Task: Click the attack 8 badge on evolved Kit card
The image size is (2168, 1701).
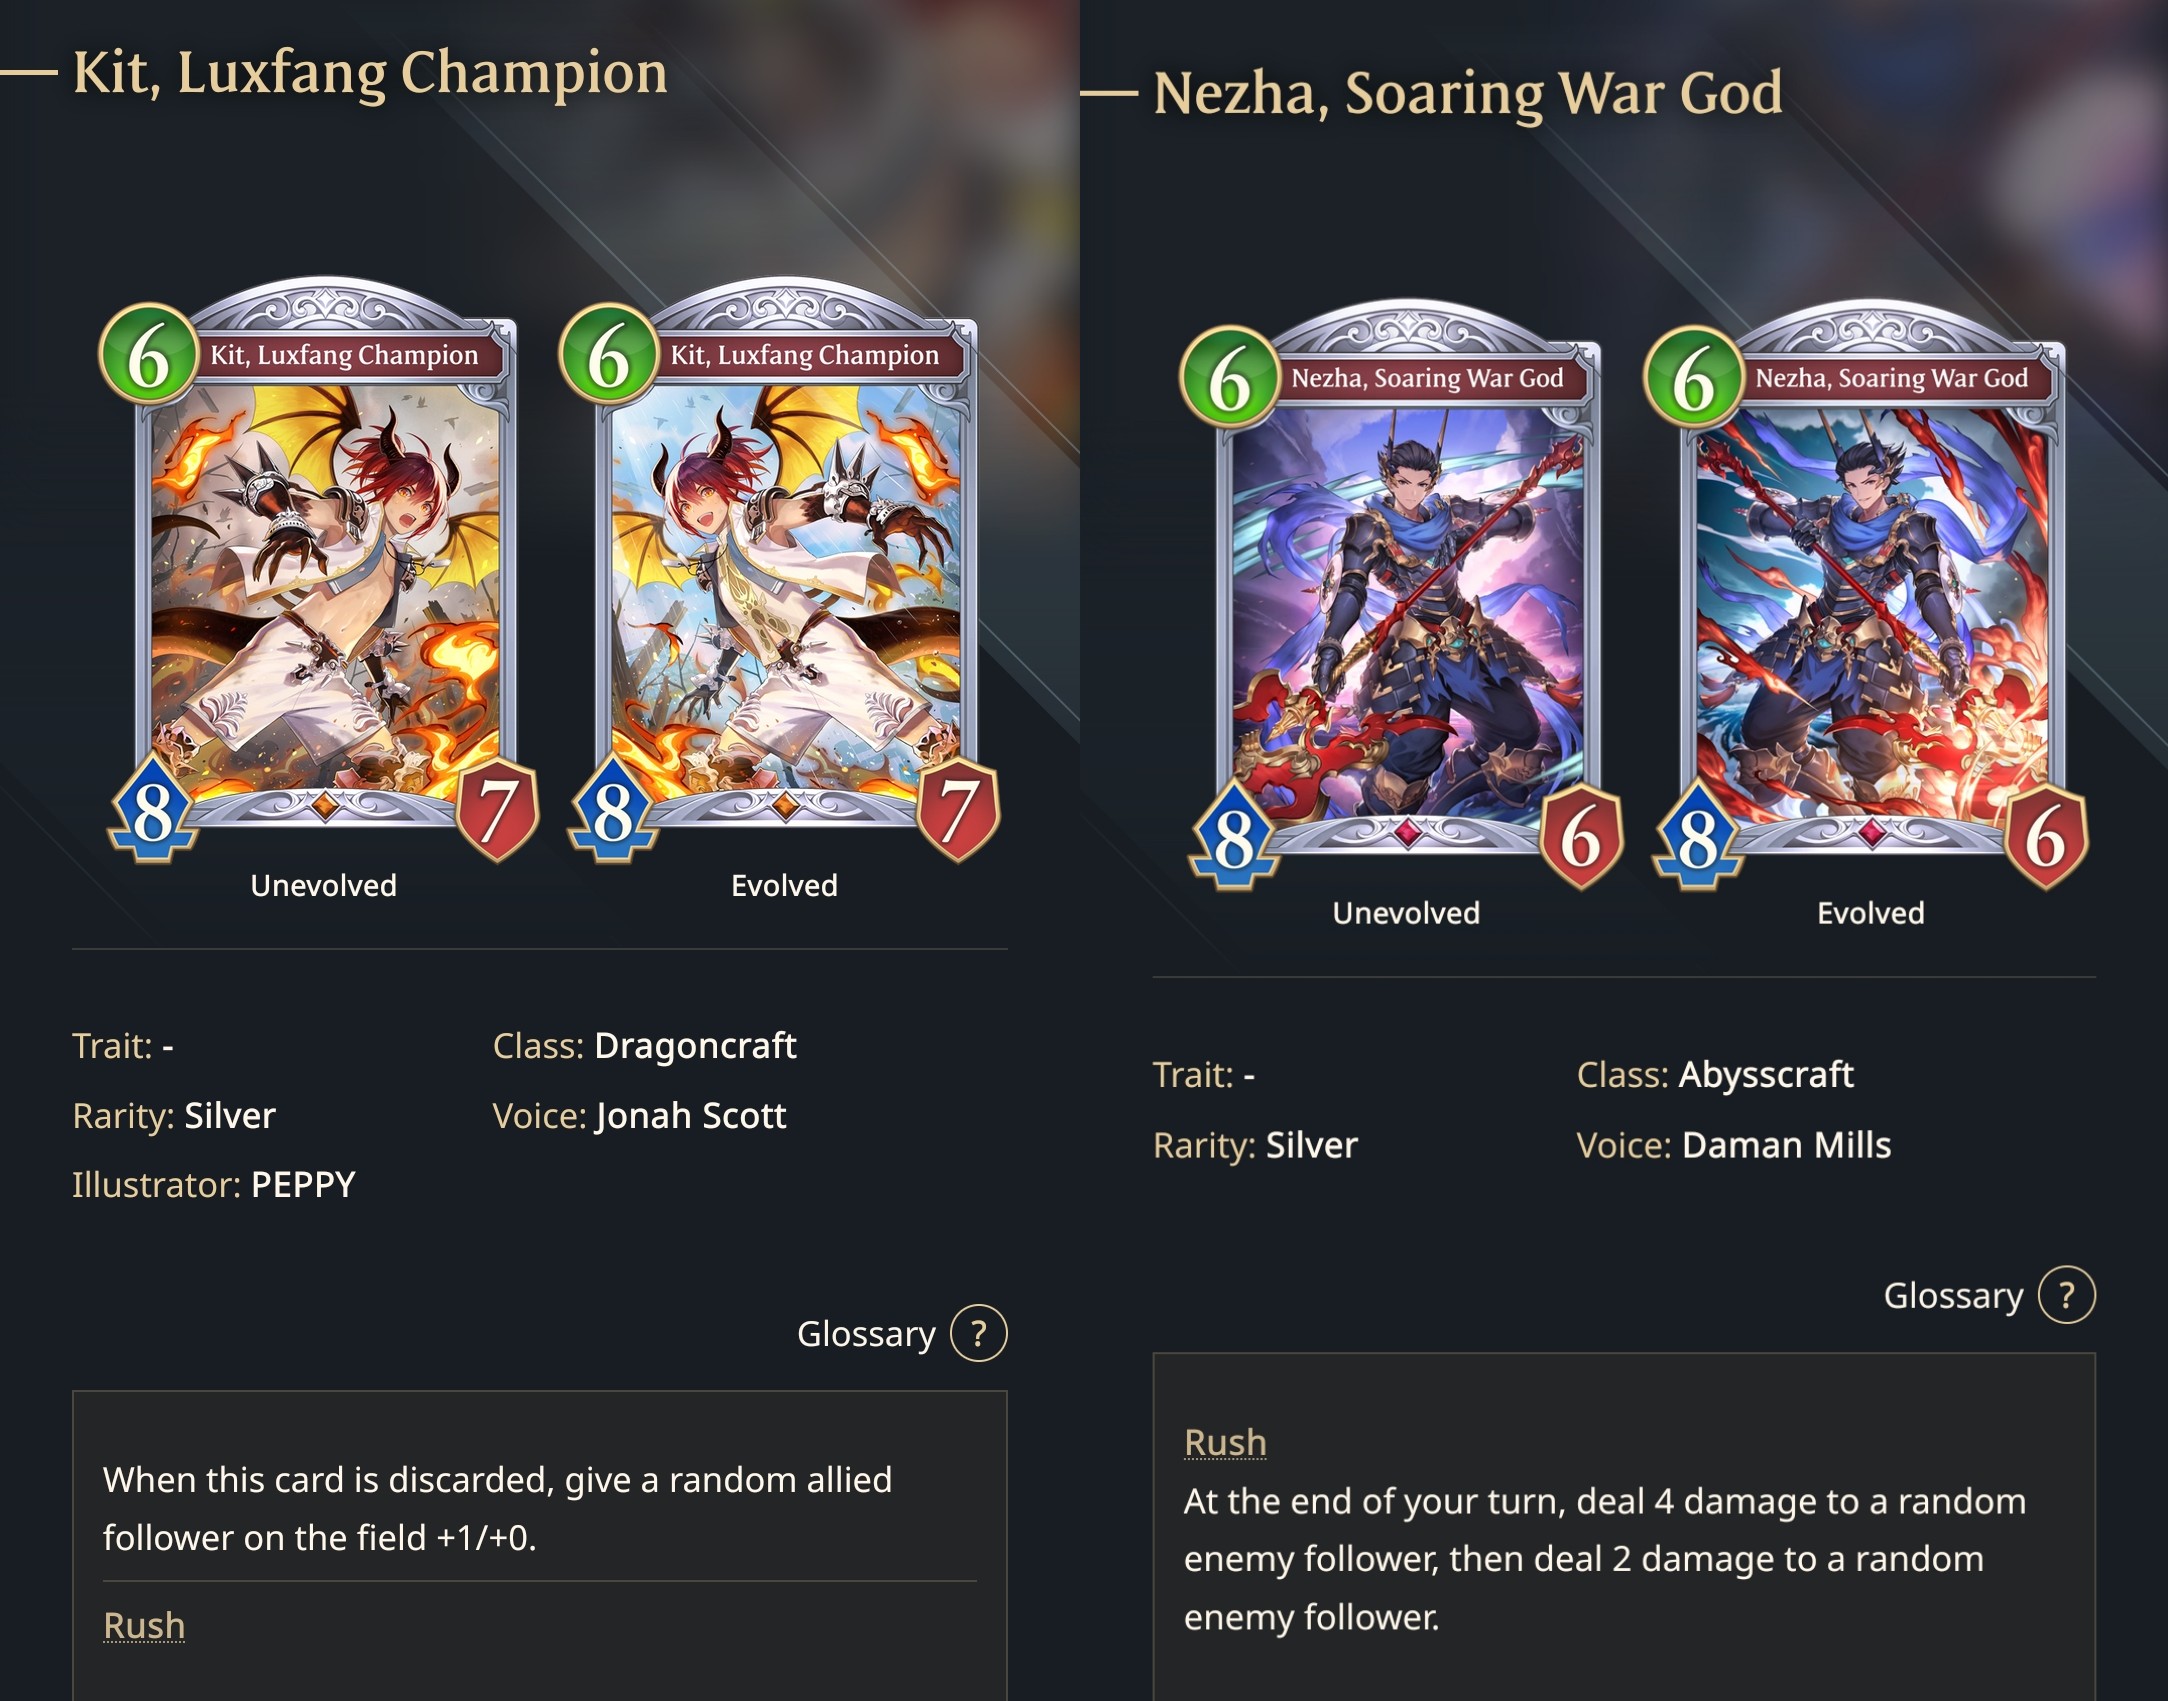Action: coord(612,810)
